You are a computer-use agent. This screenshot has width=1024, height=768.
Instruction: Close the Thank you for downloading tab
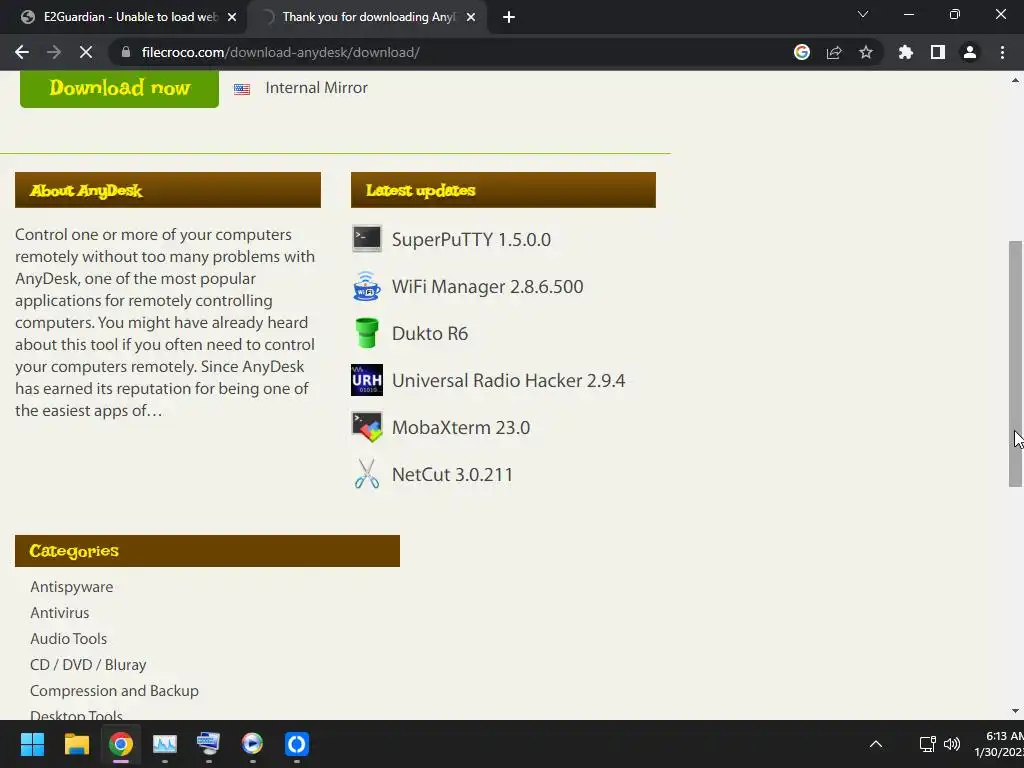pos(471,18)
